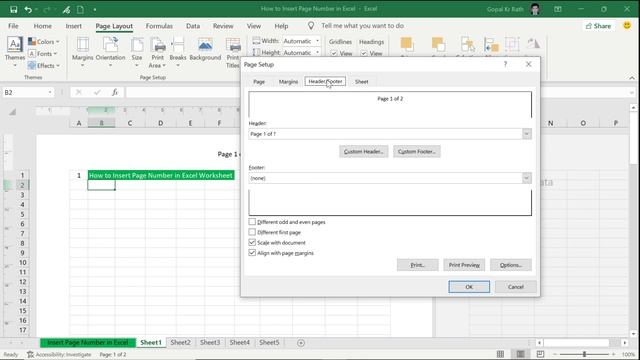This screenshot has height=360, width=640.
Task: Toggle Different first page checkbox
Action: [252, 232]
